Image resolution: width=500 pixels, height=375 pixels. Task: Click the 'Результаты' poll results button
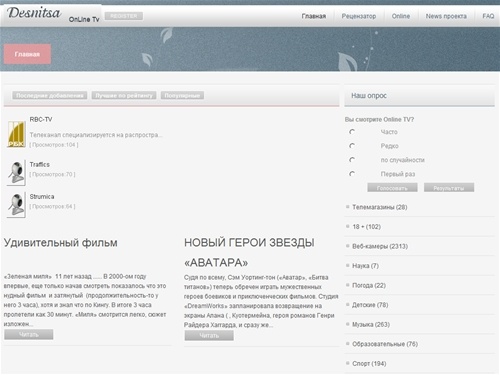449,188
